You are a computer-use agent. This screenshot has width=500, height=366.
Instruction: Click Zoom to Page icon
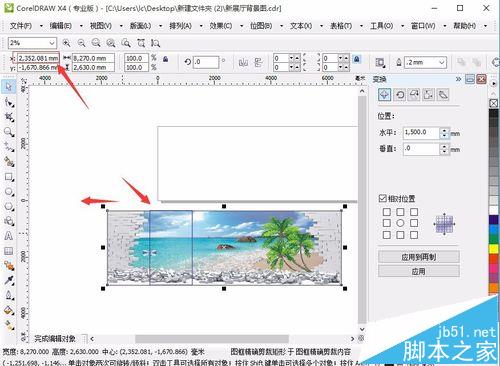pos(126,43)
